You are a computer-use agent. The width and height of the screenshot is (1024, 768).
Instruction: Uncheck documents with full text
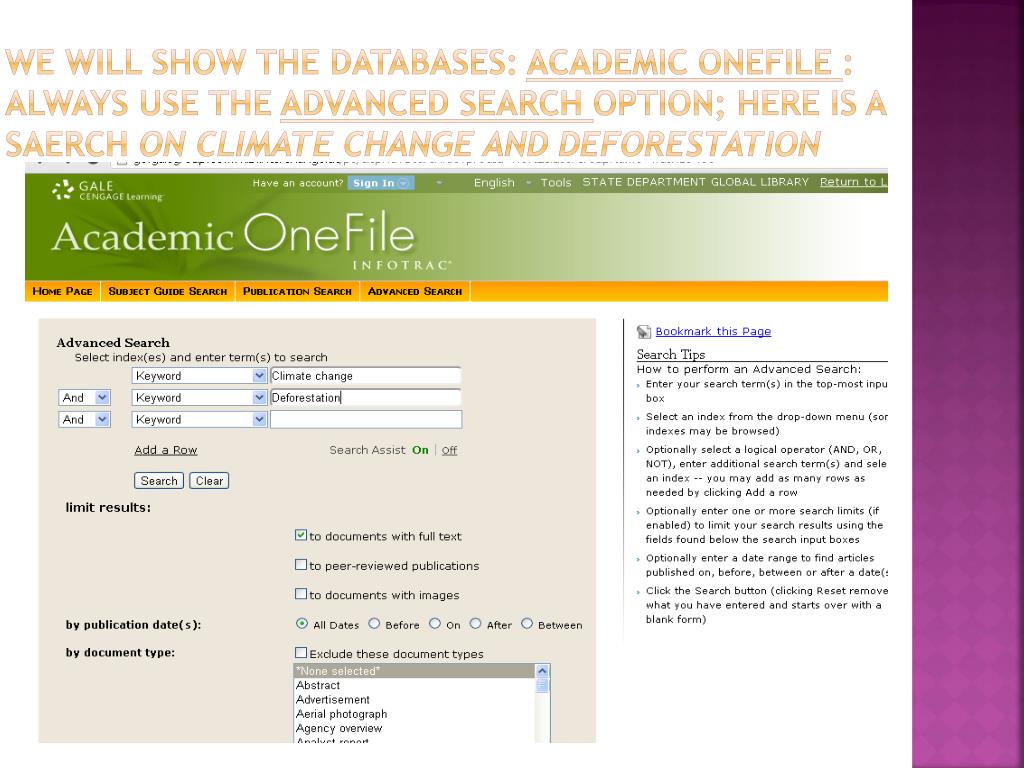(300, 536)
